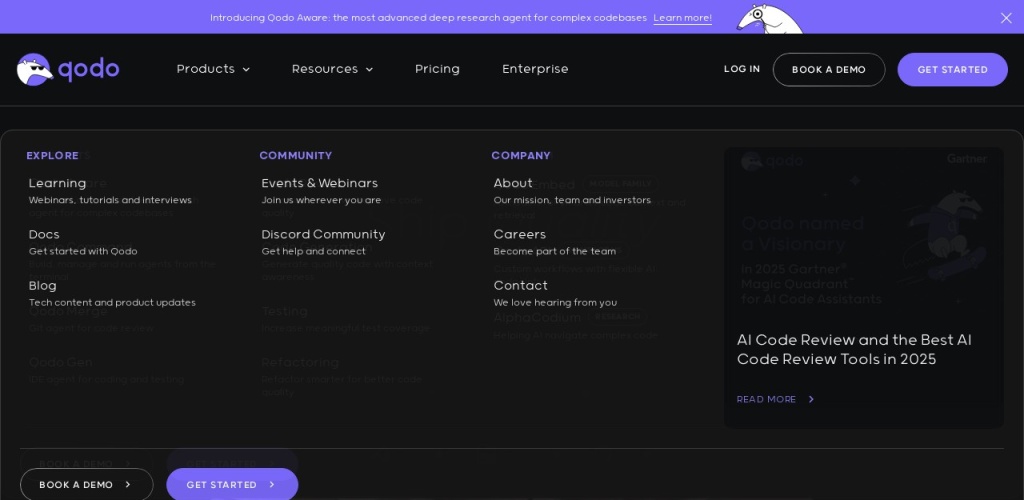The width and height of the screenshot is (1024, 500).
Task: Click the Read More arrow icon
Action: point(811,400)
